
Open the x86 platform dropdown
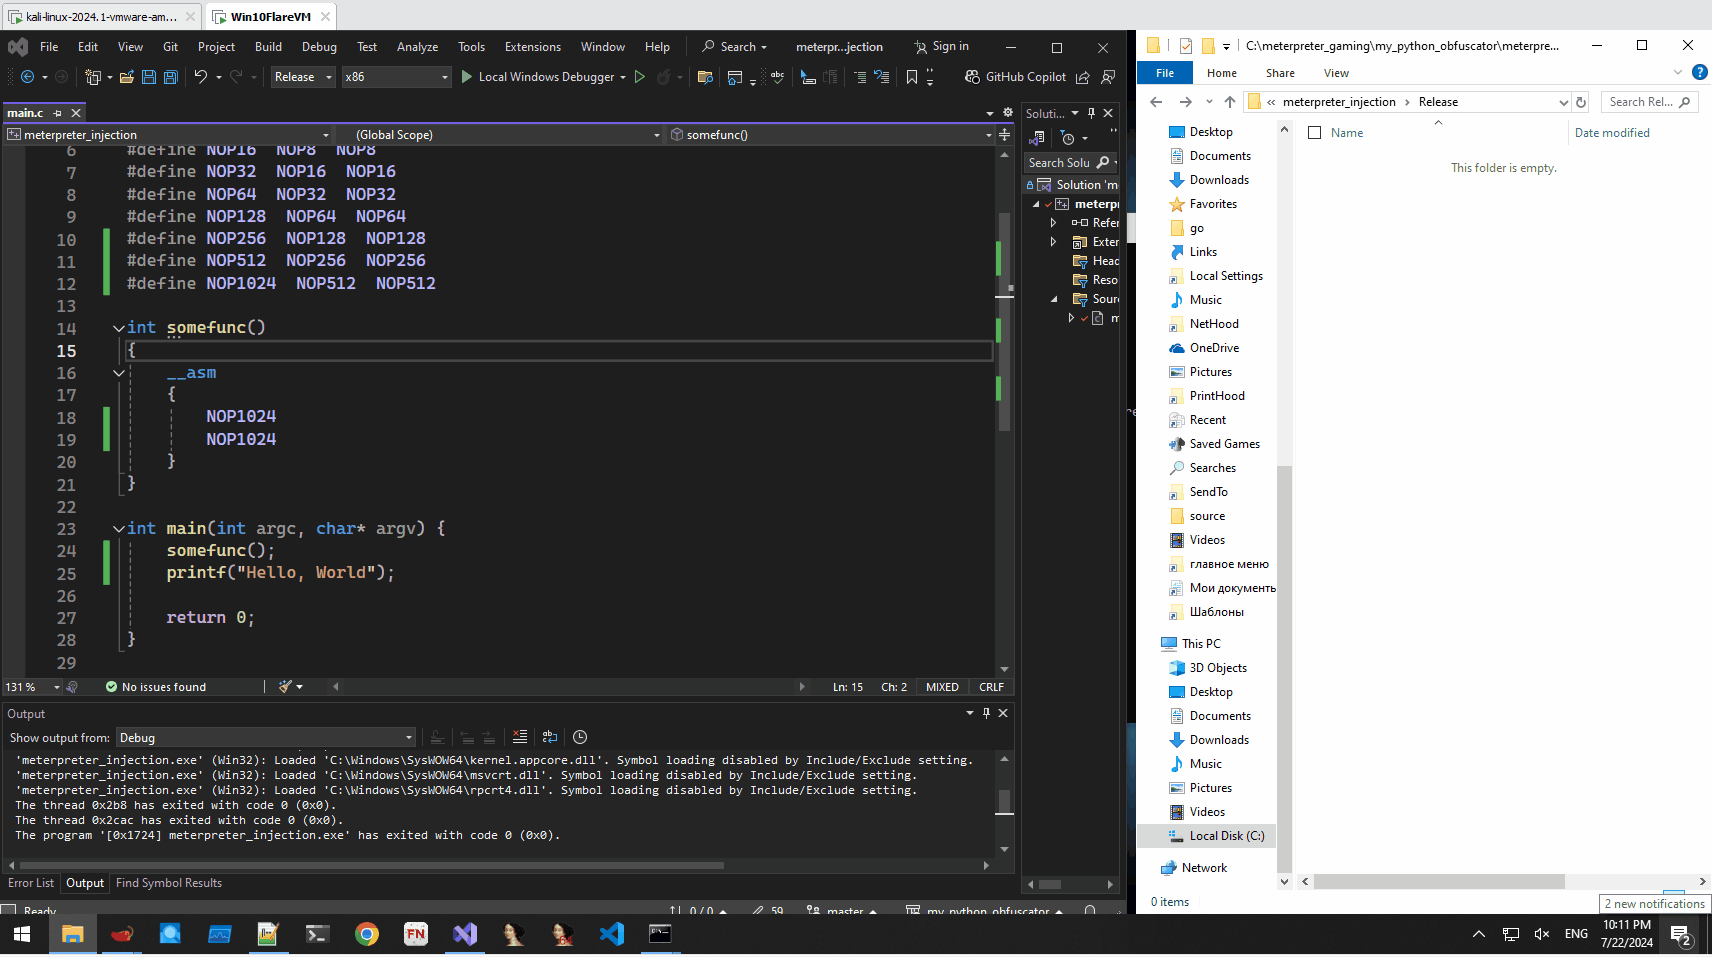(396, 77)
